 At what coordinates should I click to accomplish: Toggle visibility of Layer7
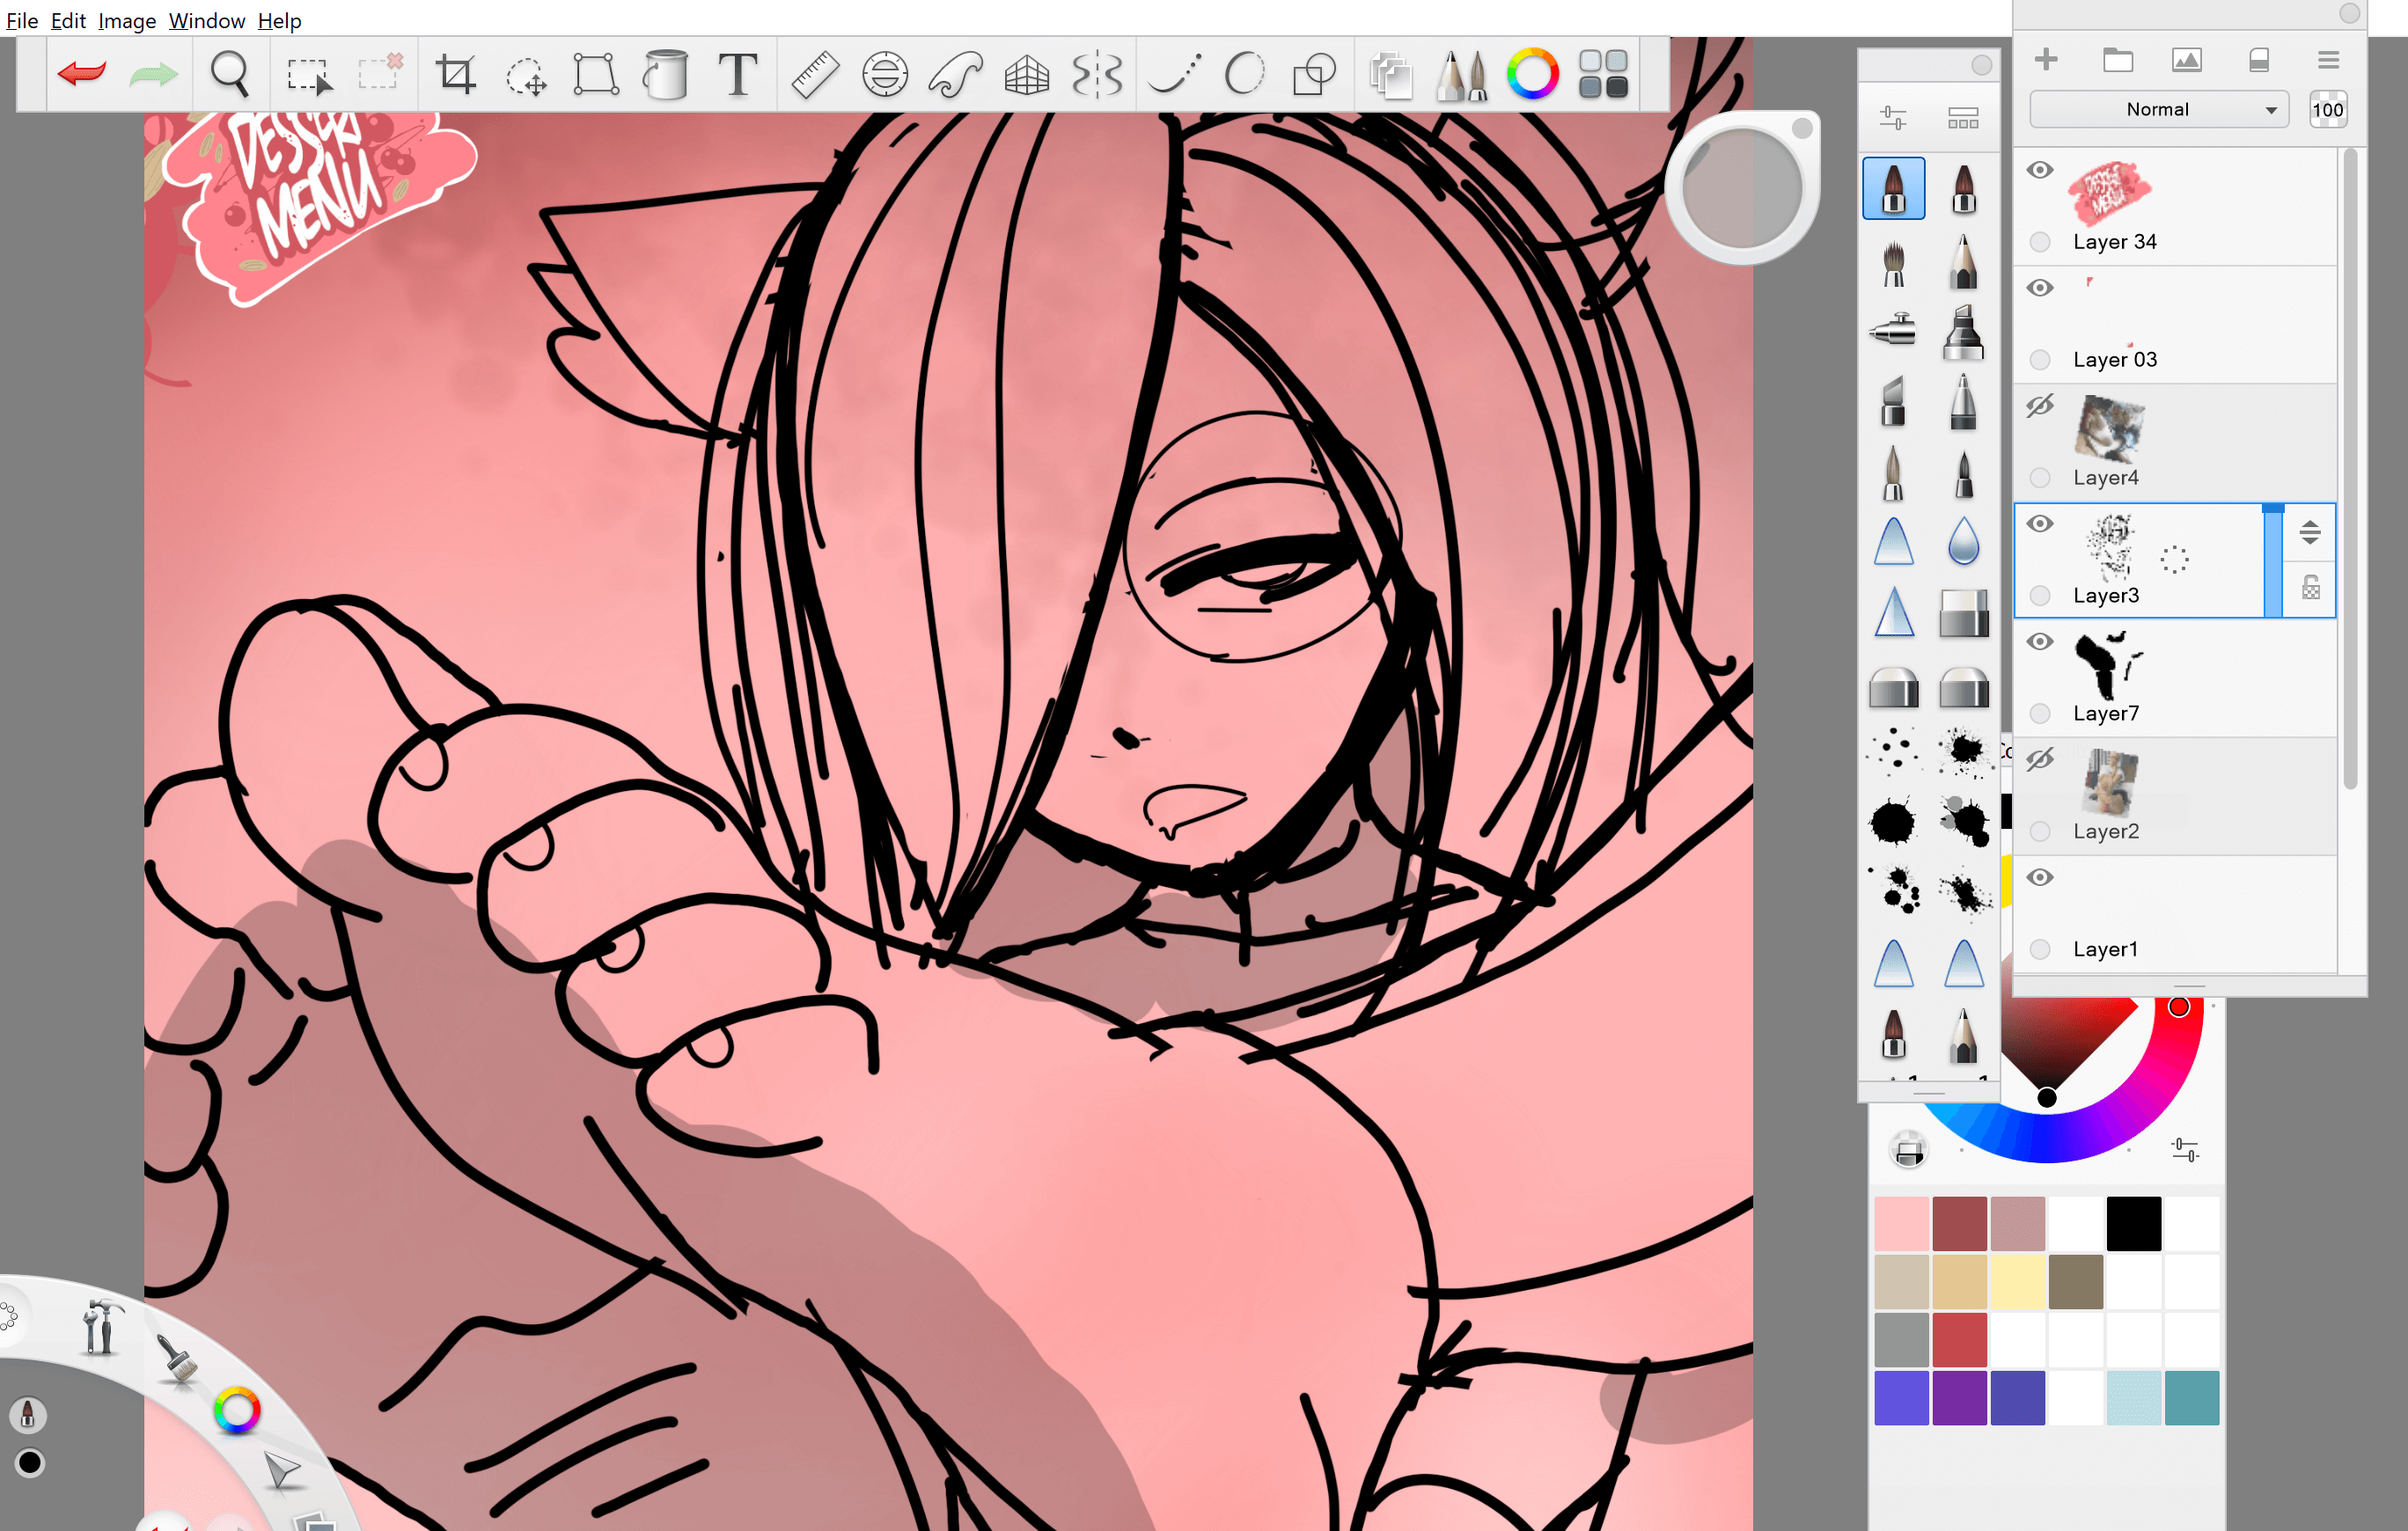coord(2040,642)
